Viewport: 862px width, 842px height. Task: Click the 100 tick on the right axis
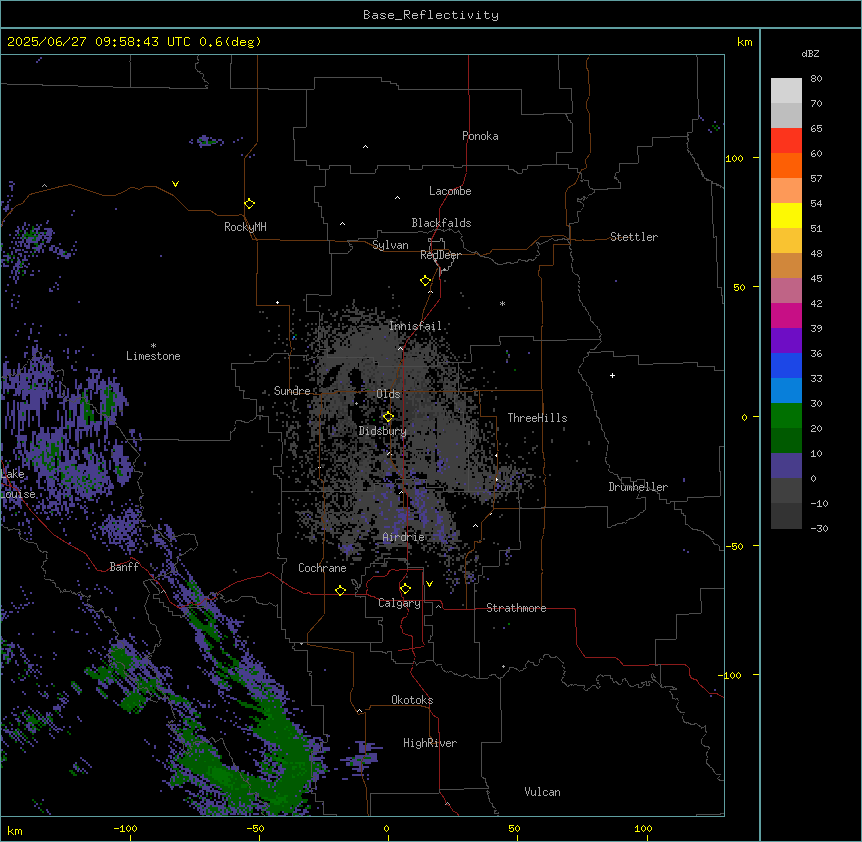[734, 159]
